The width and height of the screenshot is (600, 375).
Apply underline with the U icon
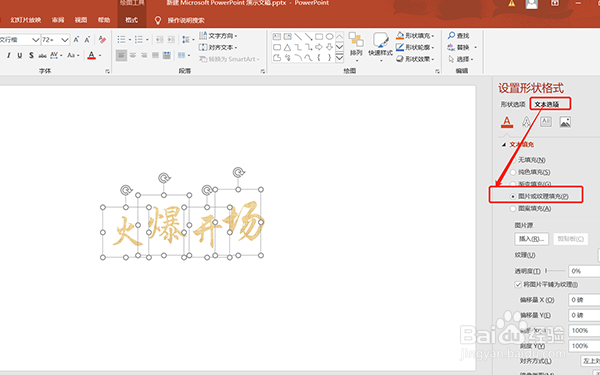coord(20,55)
